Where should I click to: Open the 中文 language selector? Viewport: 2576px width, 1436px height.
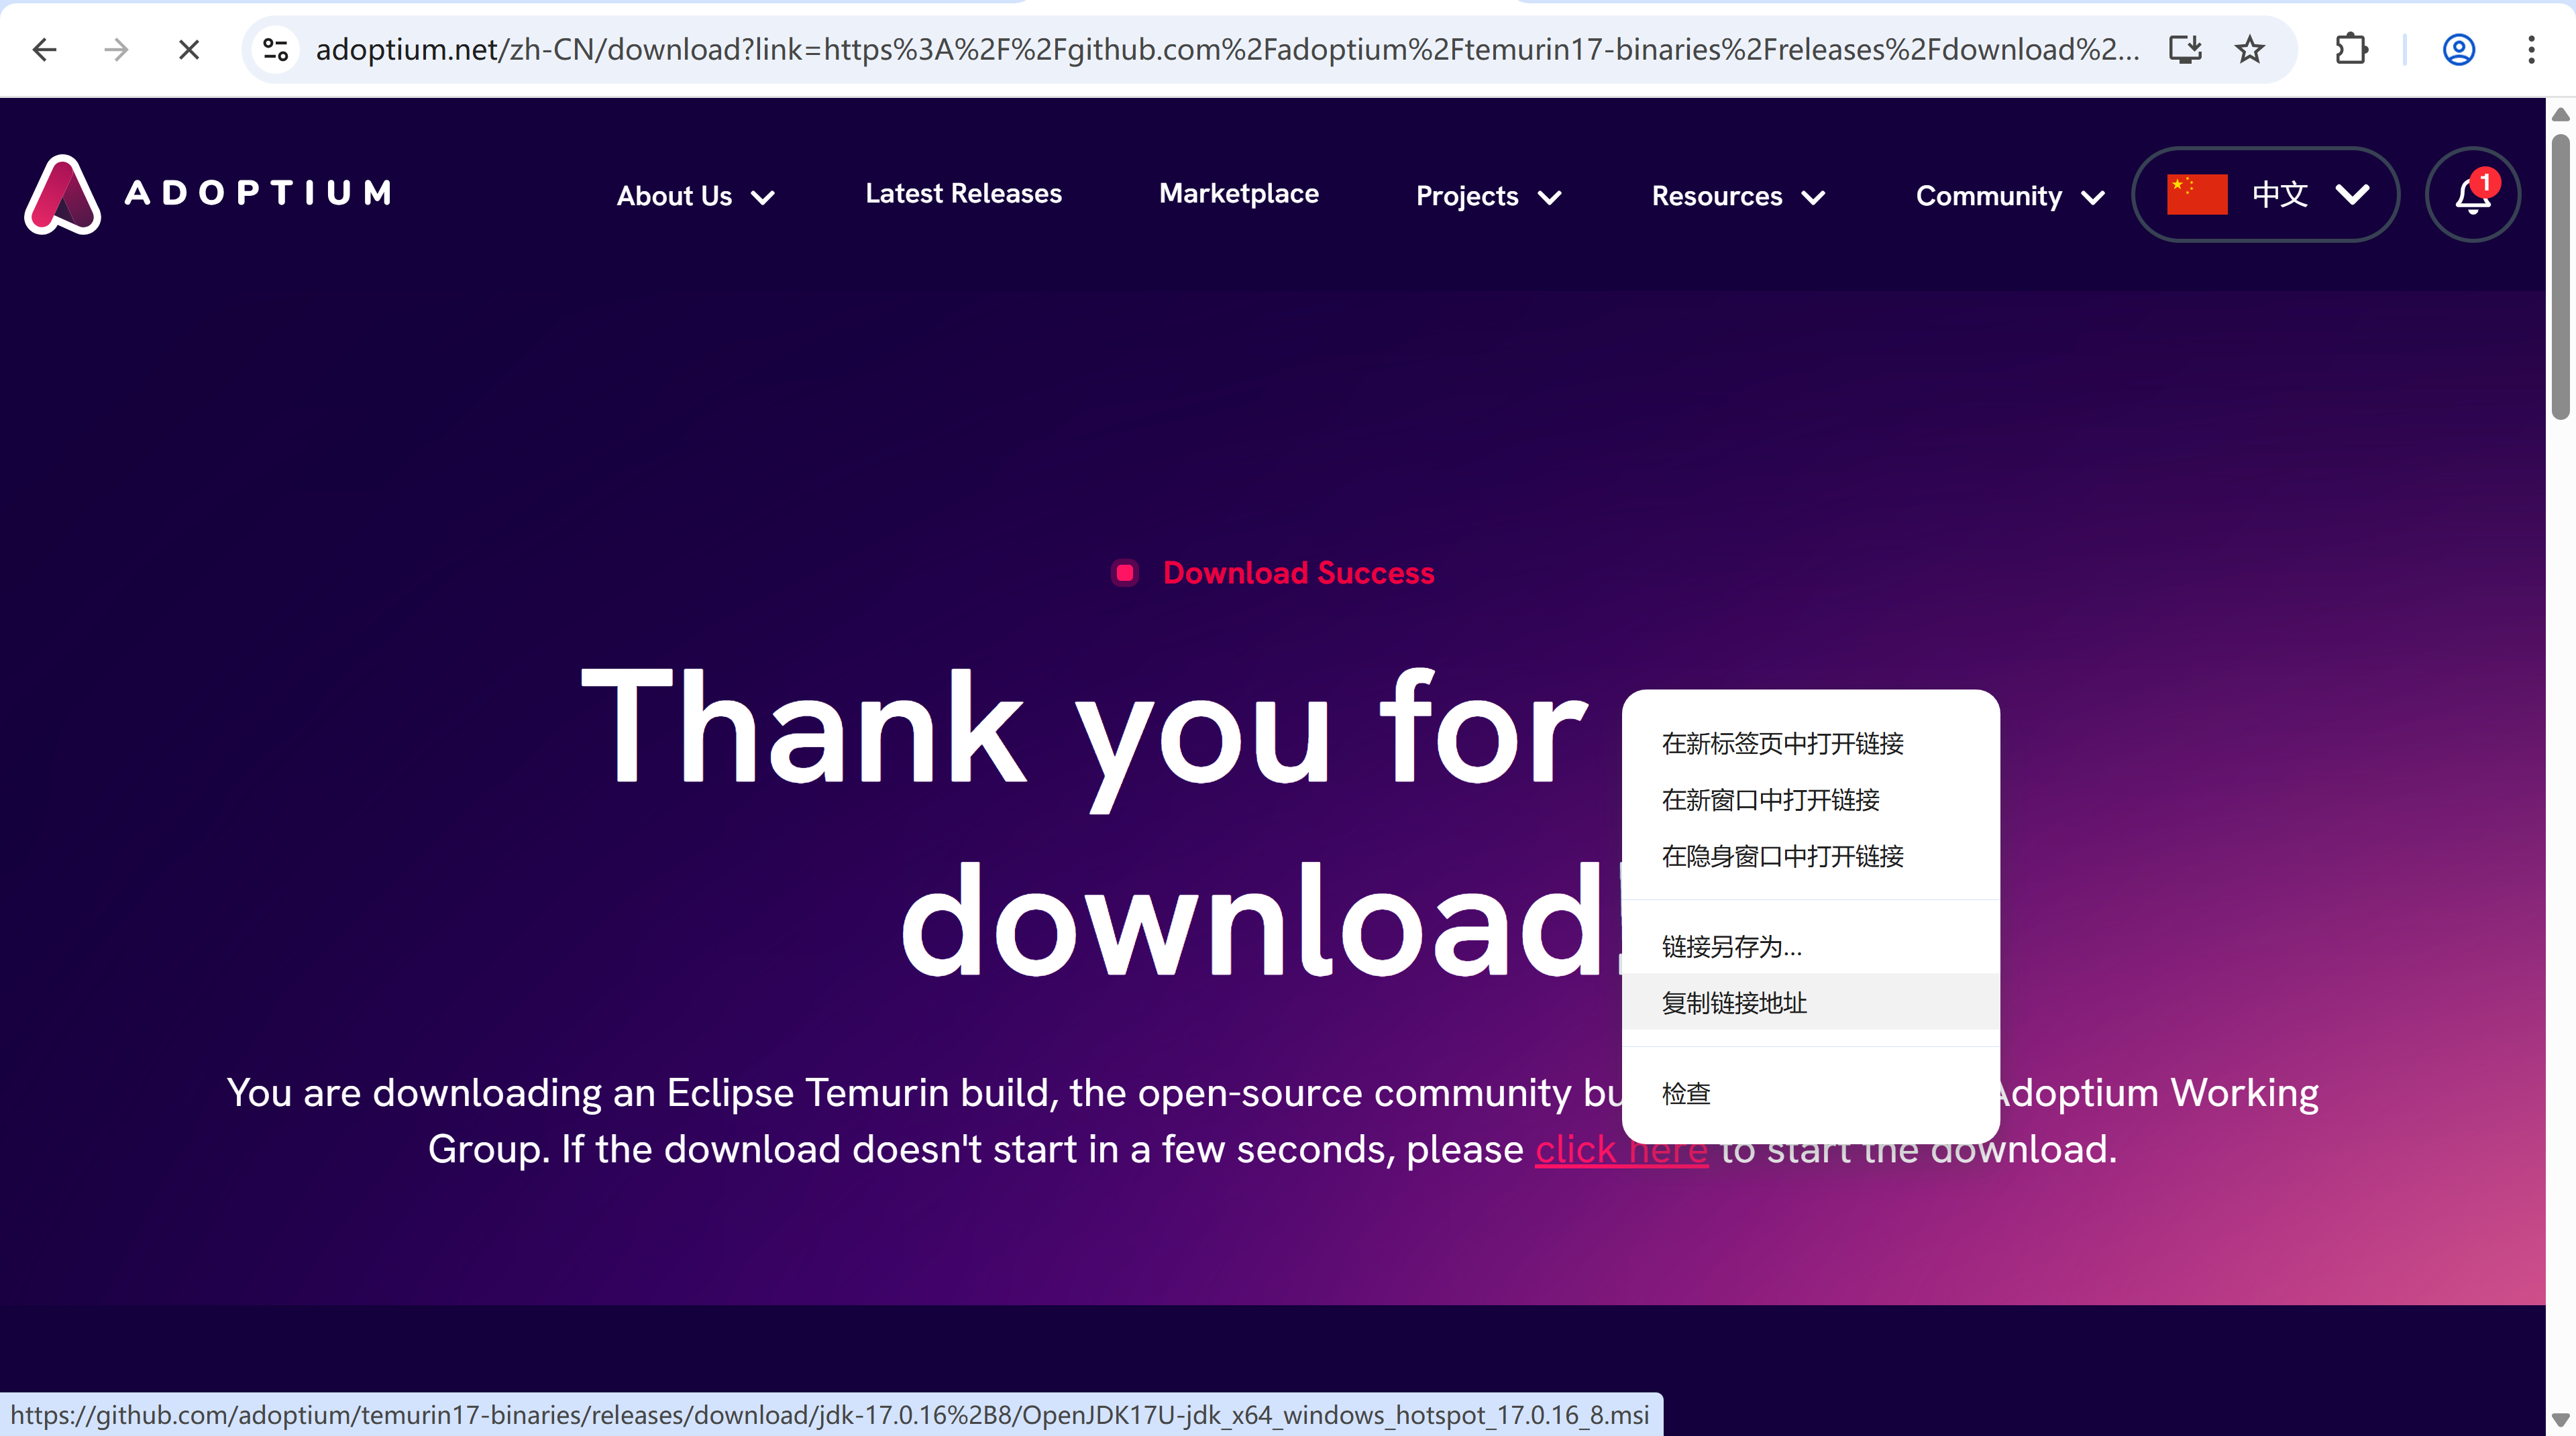click(2265, 194)
